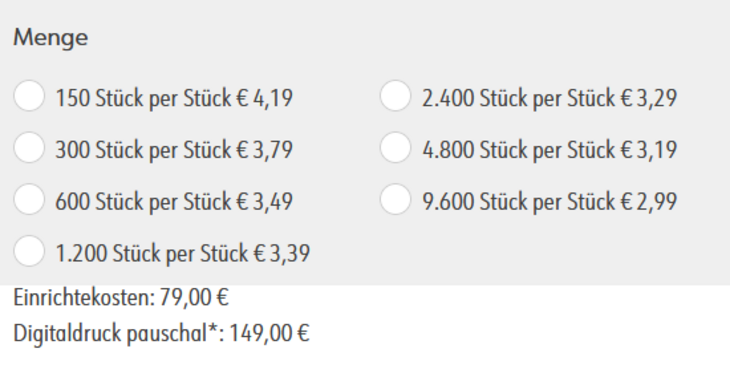The height and width of the screenshot is (373, 730).
Task: Click the '4.800 Stück per Stück € 3,19' label
Action: pos(550,150)
